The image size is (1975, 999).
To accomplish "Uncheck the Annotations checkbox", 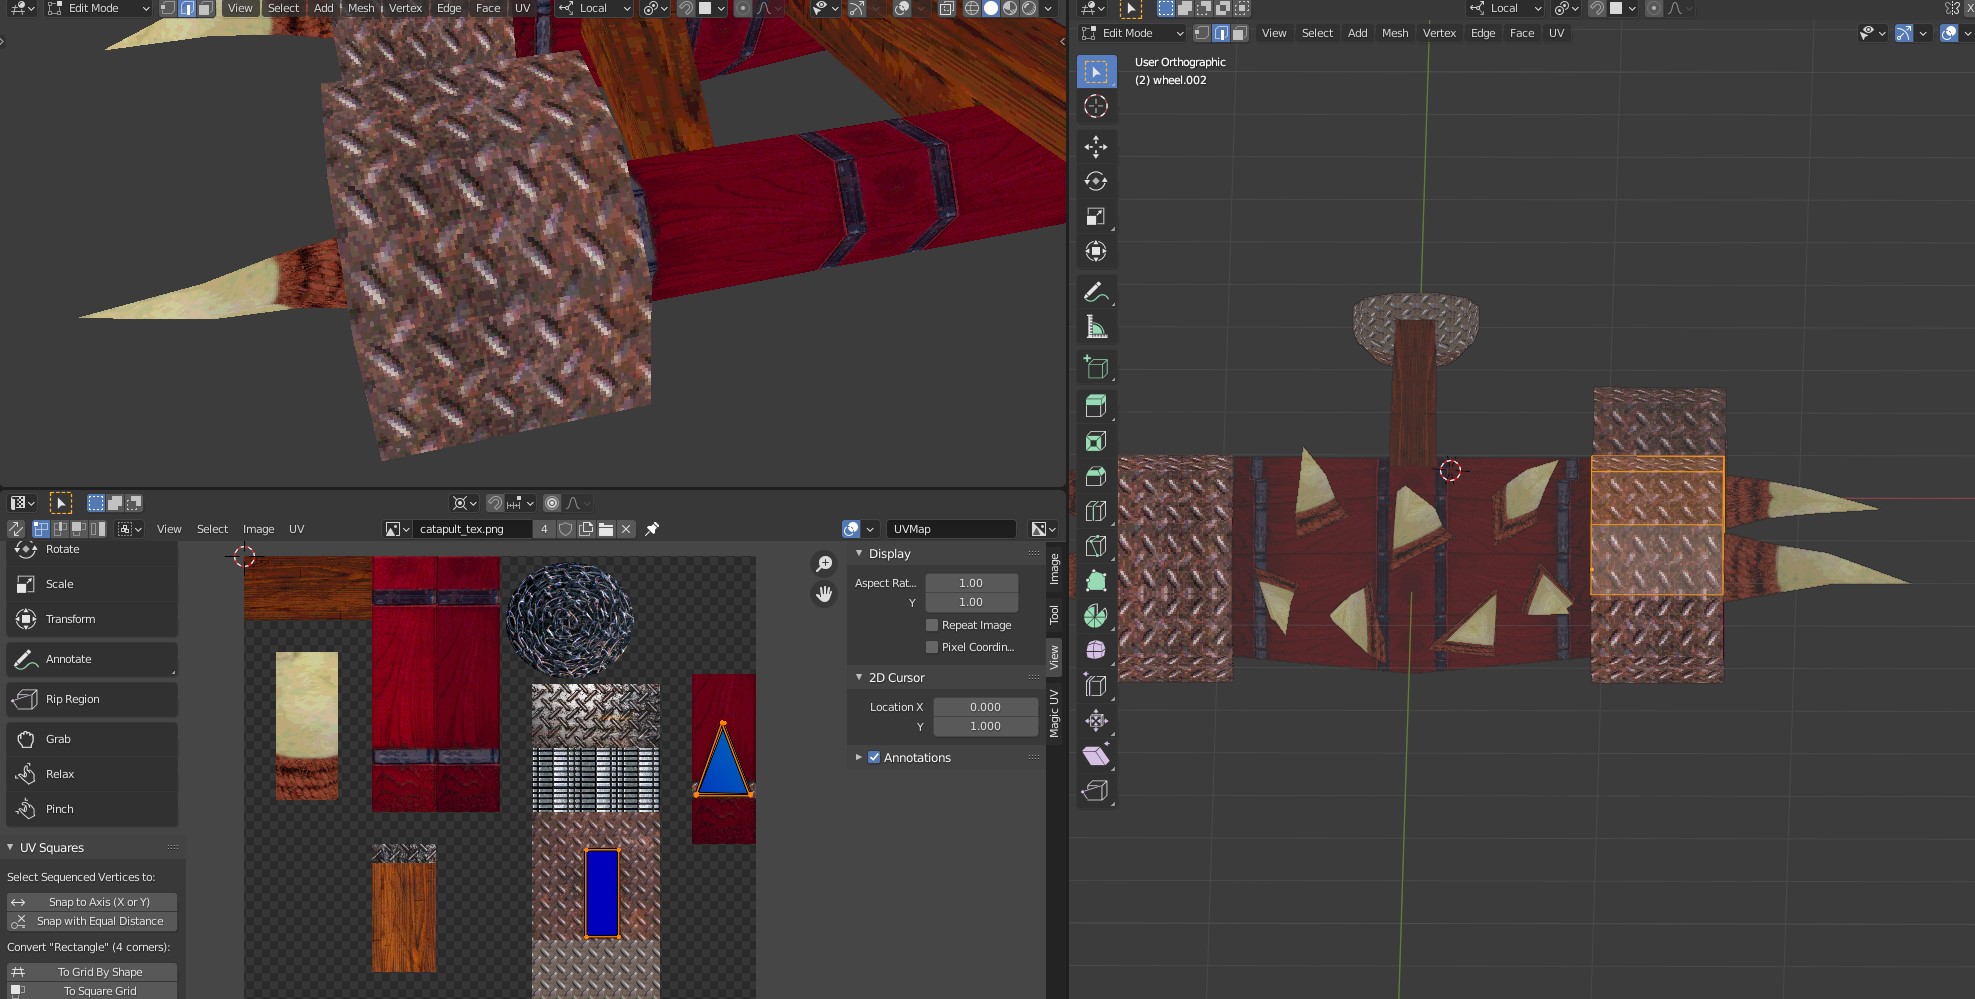I will pyautogui.click(x=874, y=758).
